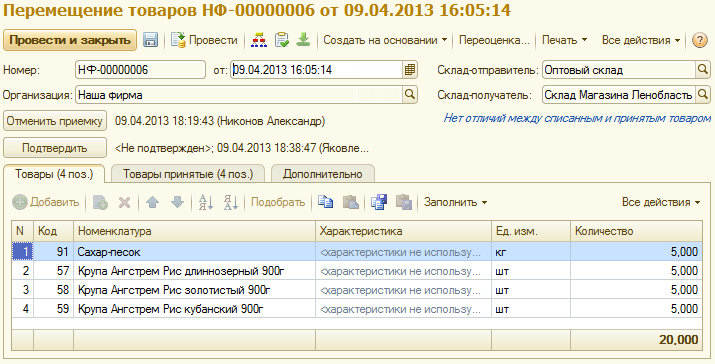Copy rows to clipboard icon
The width and height of the screenshot is (715, 364).
tap(325, 202)
